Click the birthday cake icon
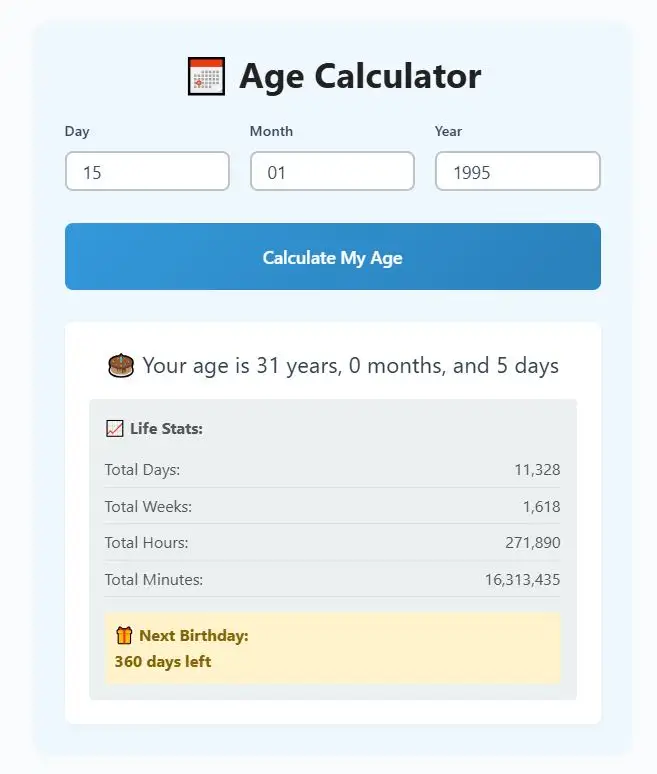This screenshot has height=774, width=657. click(120, 366)
